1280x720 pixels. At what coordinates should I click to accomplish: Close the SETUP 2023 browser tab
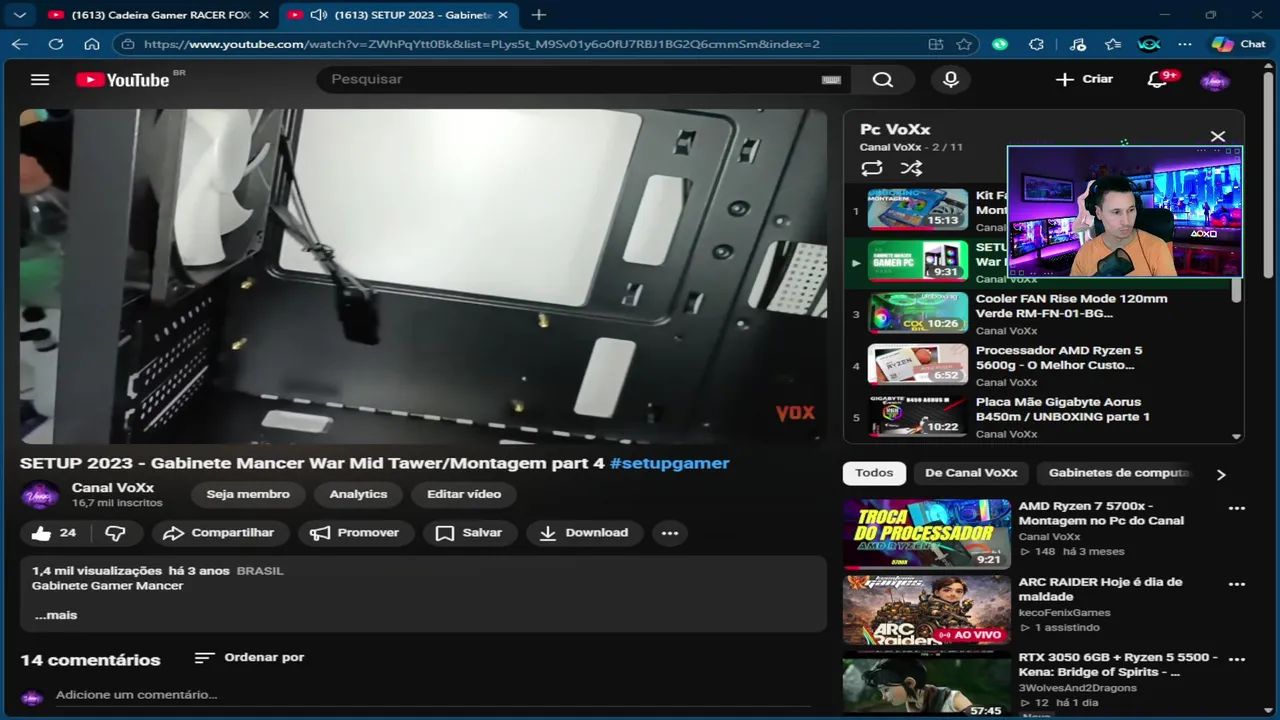[503, 15]
